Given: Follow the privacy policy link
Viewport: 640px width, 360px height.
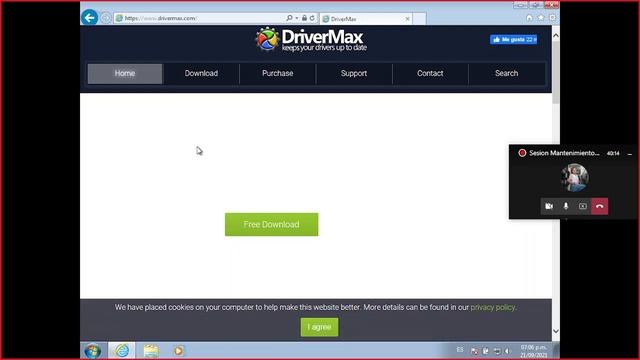Looking at the screenshot, I should point(493,307).
